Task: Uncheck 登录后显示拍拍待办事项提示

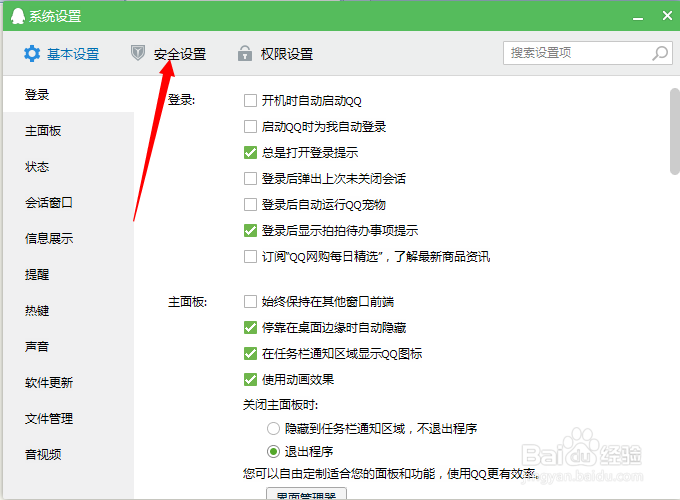Action: 250,231
